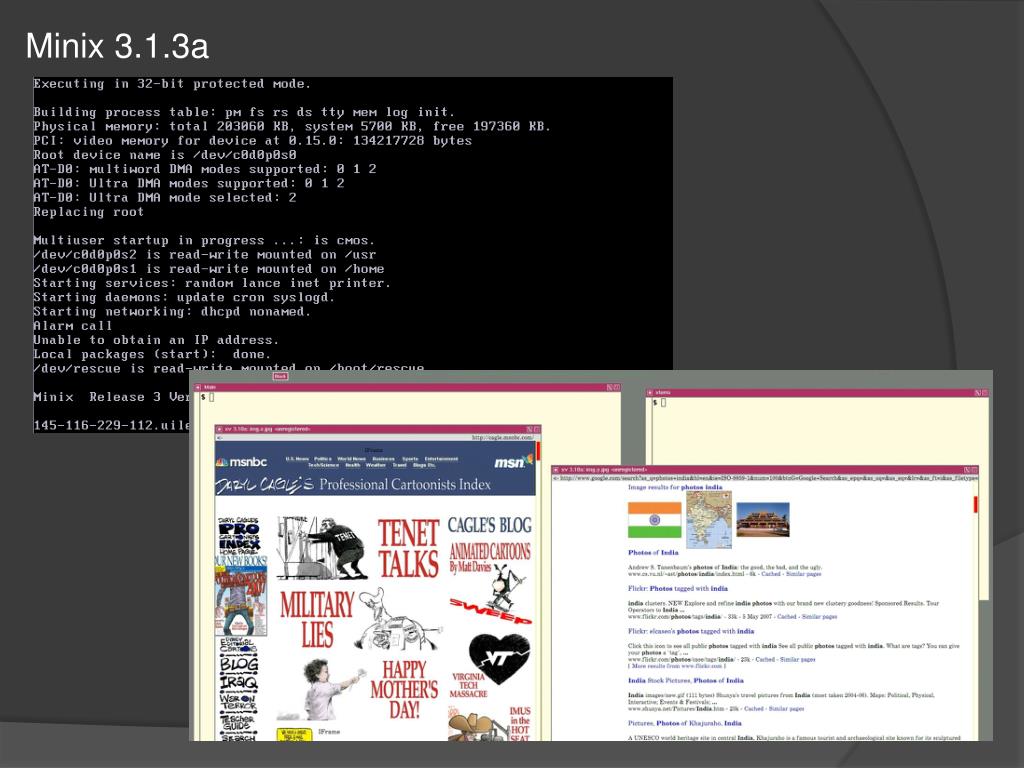
Task: Click the India map image result
Action: coord(709,519)
